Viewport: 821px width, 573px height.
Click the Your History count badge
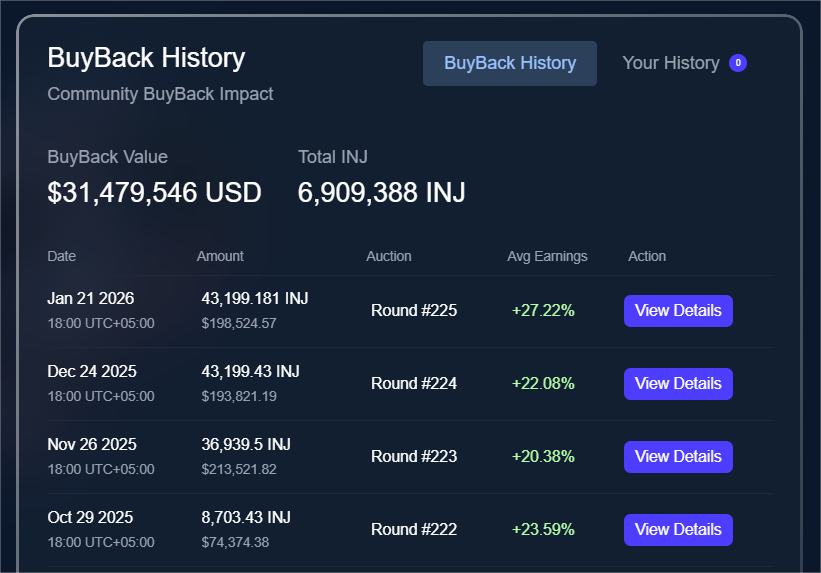[738, 63]
